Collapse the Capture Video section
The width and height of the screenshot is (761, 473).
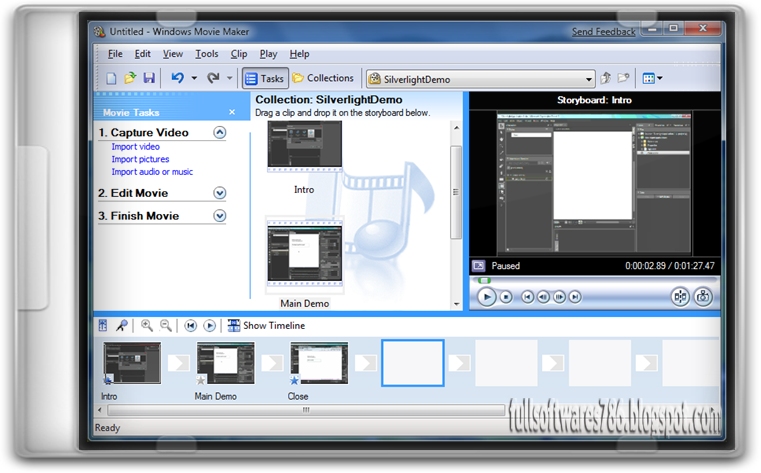tap(220, 132)
